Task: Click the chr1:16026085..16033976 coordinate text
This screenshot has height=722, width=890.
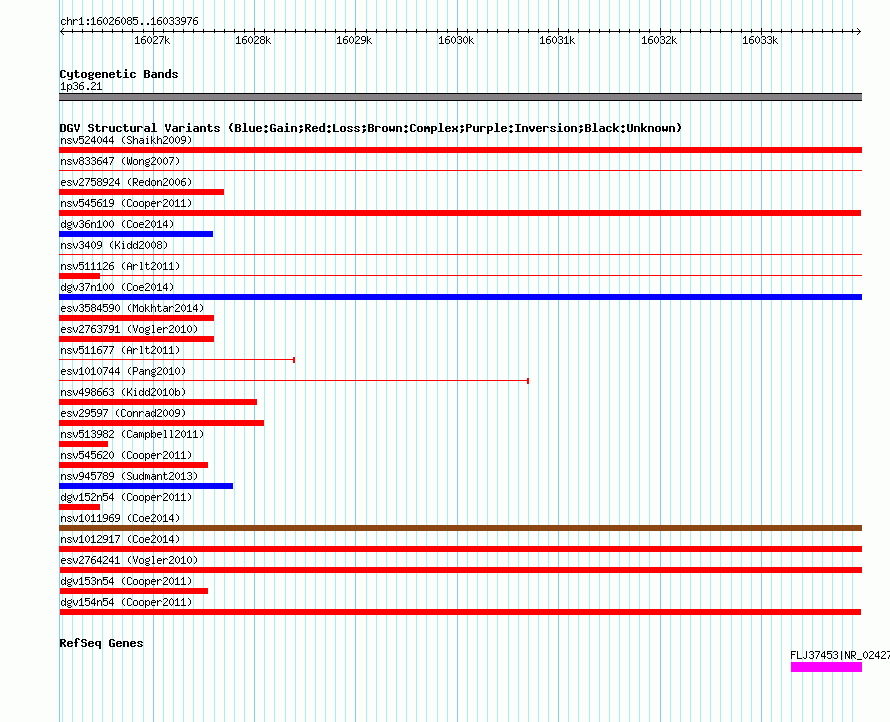Action: 129,21
